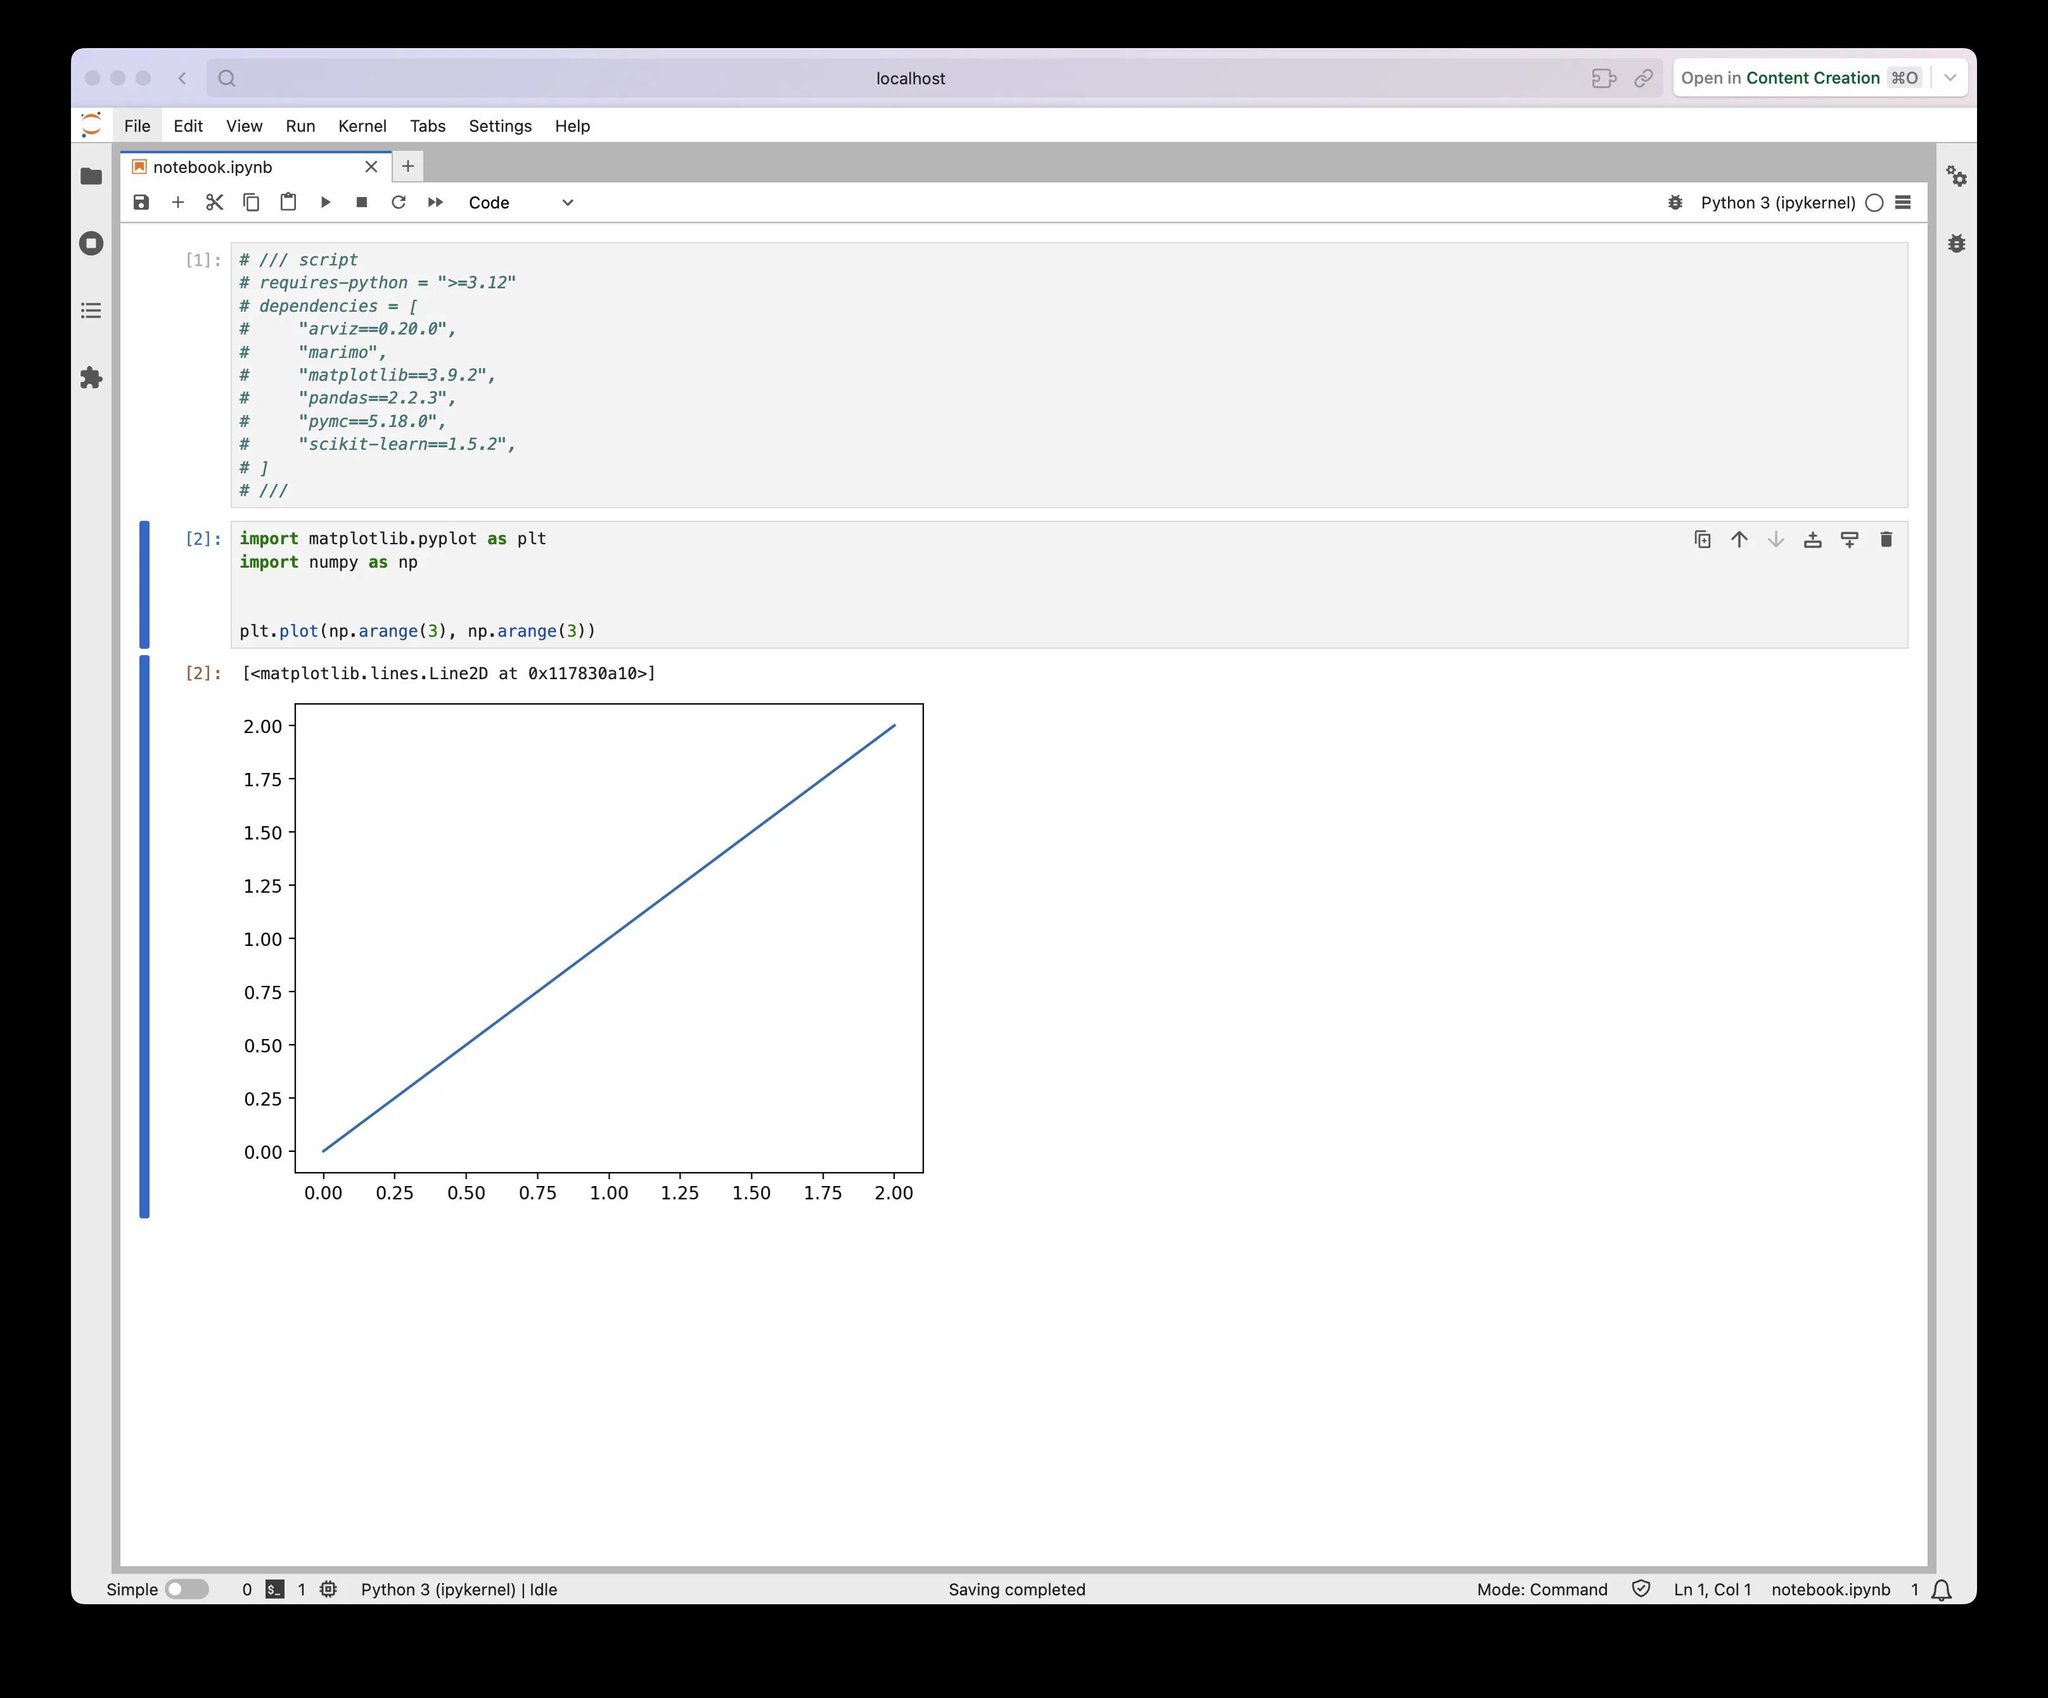Open Property Inspector gears icon

[x=1956, y=177]
